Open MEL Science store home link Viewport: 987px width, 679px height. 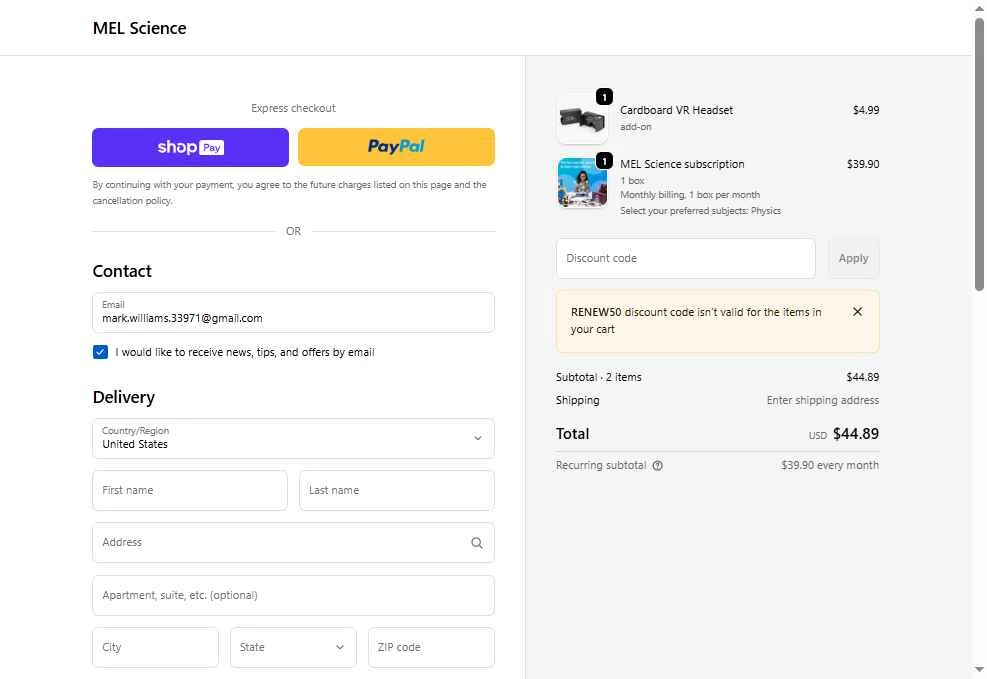click(139, 28)
